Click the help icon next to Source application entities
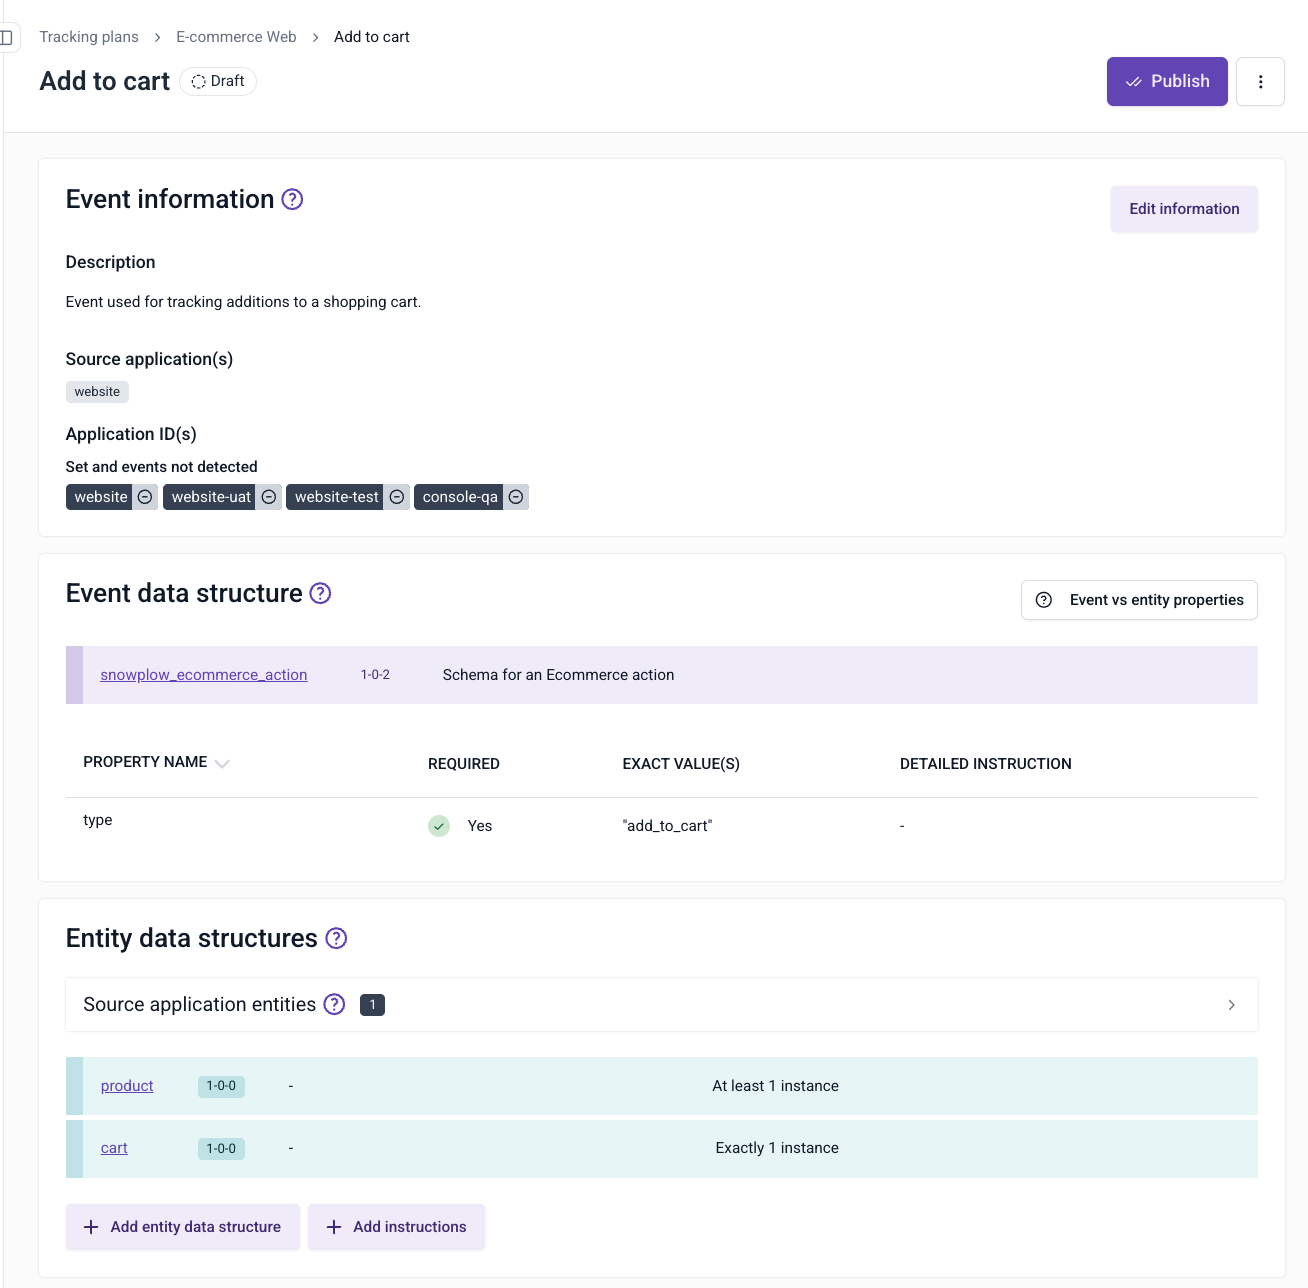This screenshot has height=1288, width=1308. click(334, 1004)
